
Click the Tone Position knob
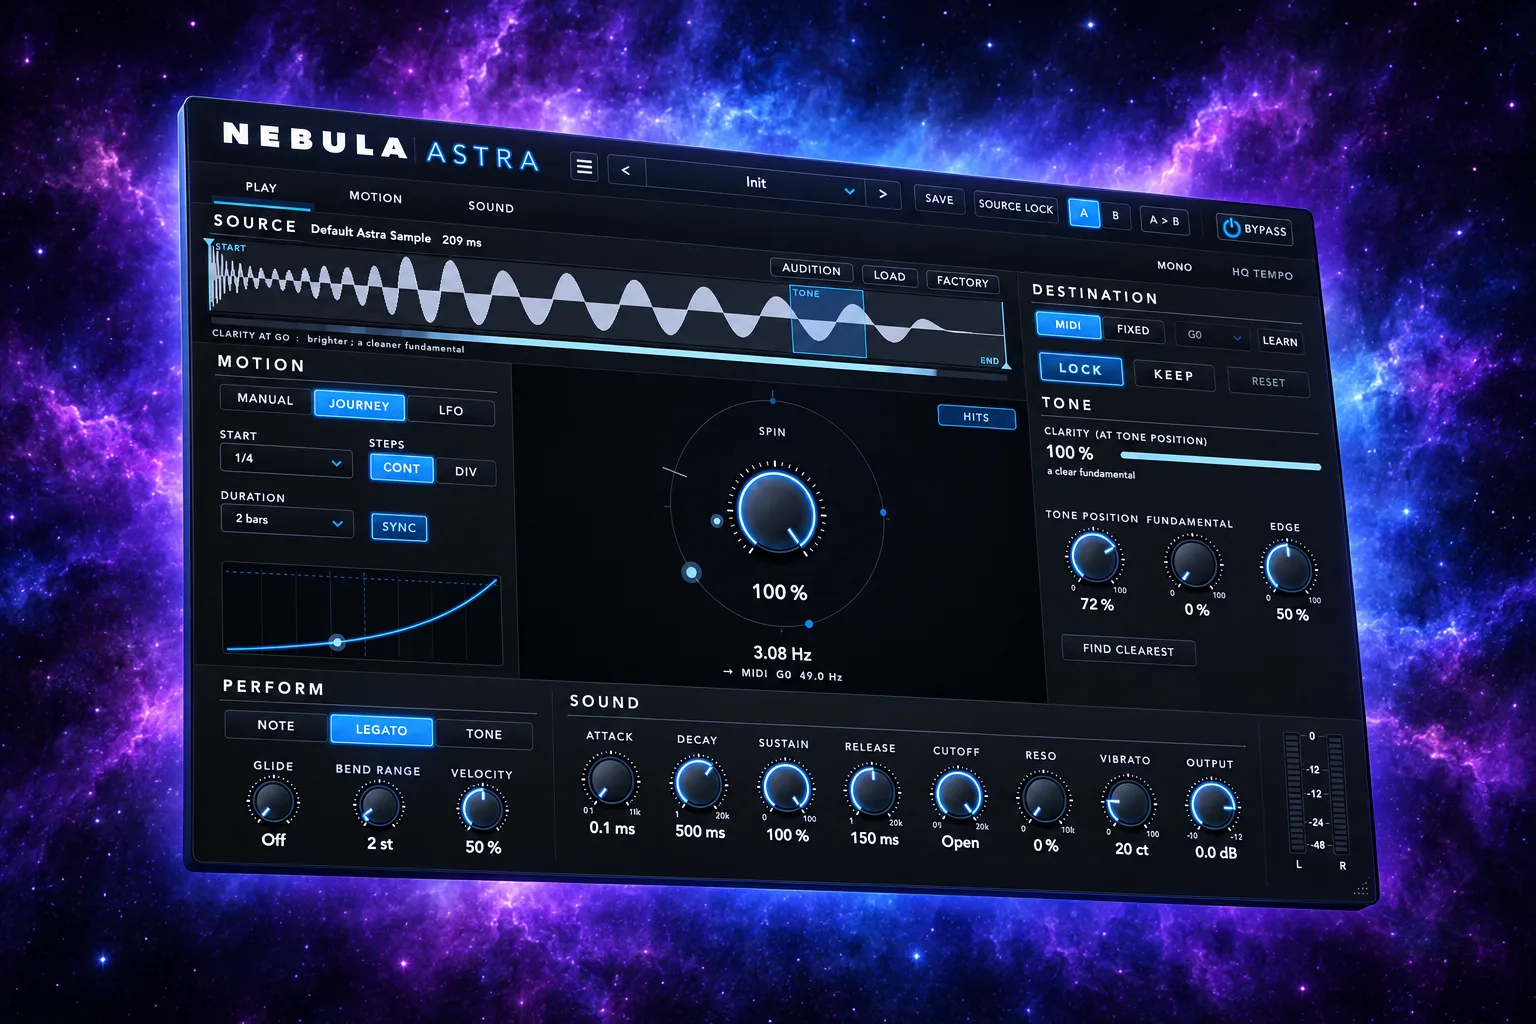click(x=1094, y=557)
